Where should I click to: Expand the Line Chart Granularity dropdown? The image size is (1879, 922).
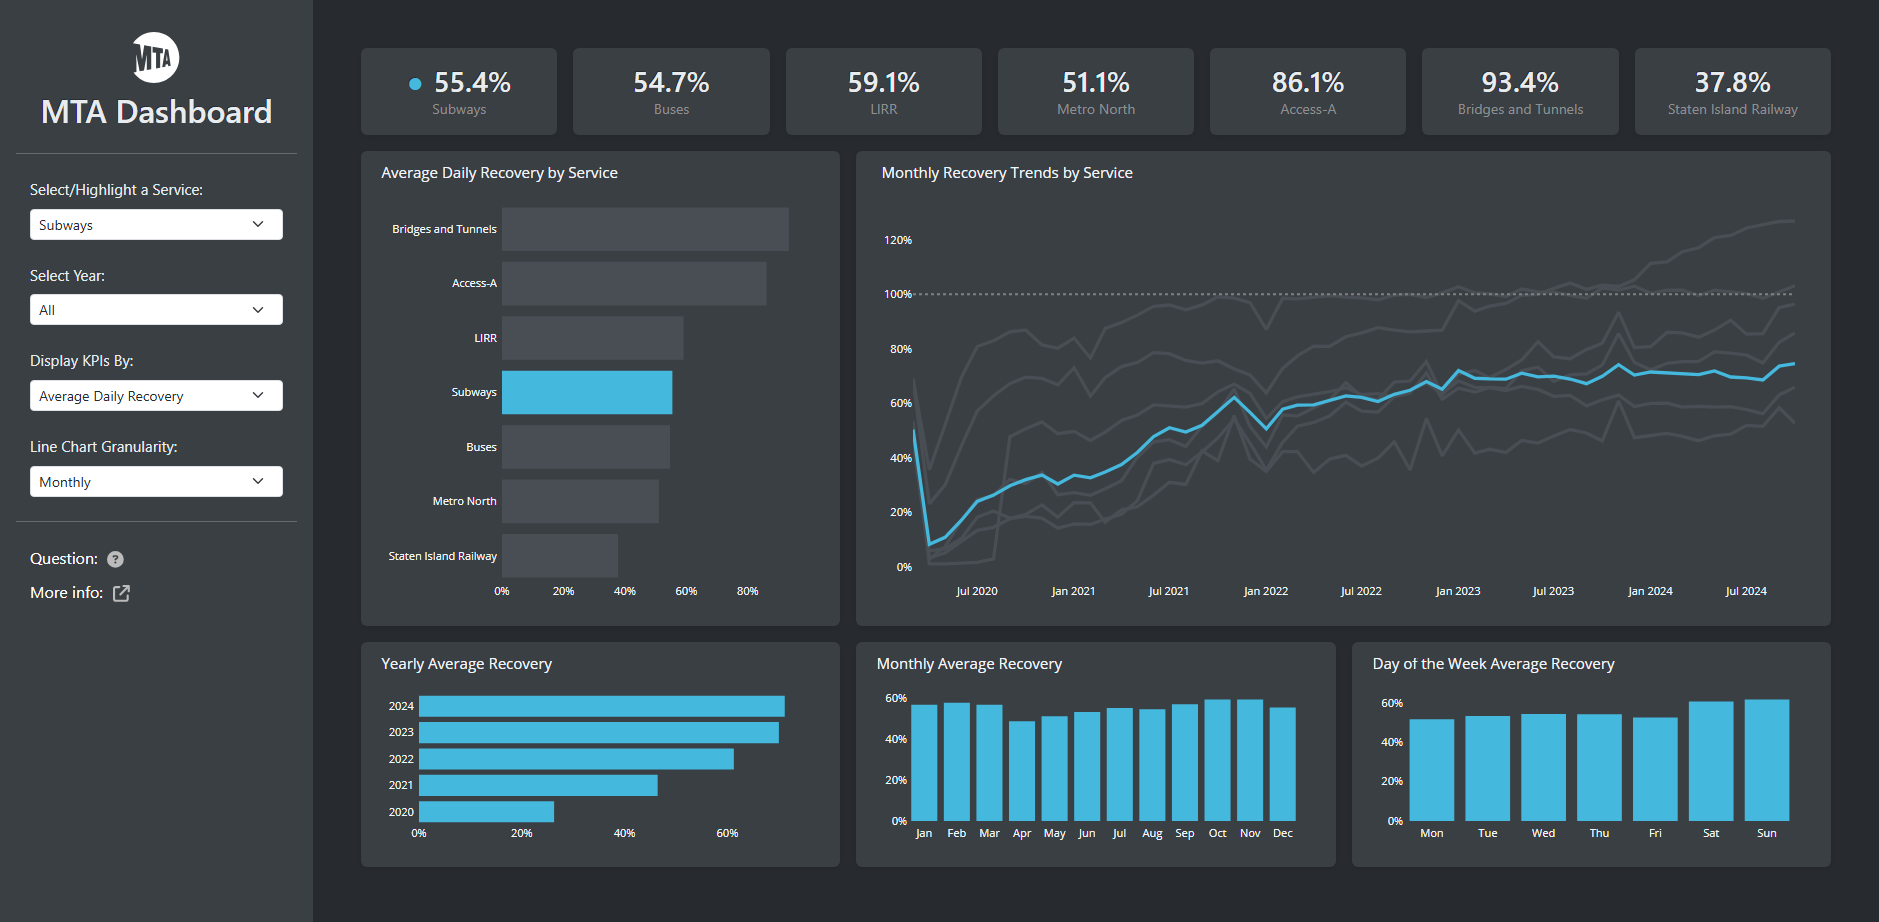pyautogui.click(x=156, y=482)
